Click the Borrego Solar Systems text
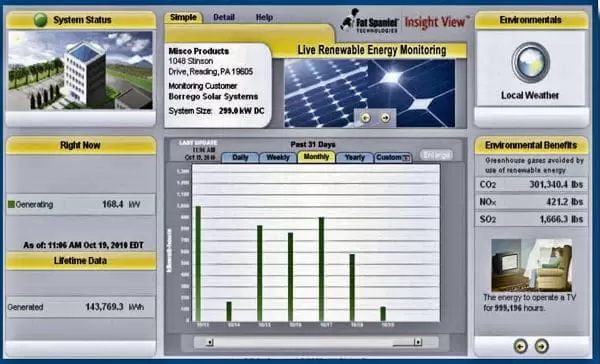The height and width of the screenshot is (364, 600). point(214,96)
